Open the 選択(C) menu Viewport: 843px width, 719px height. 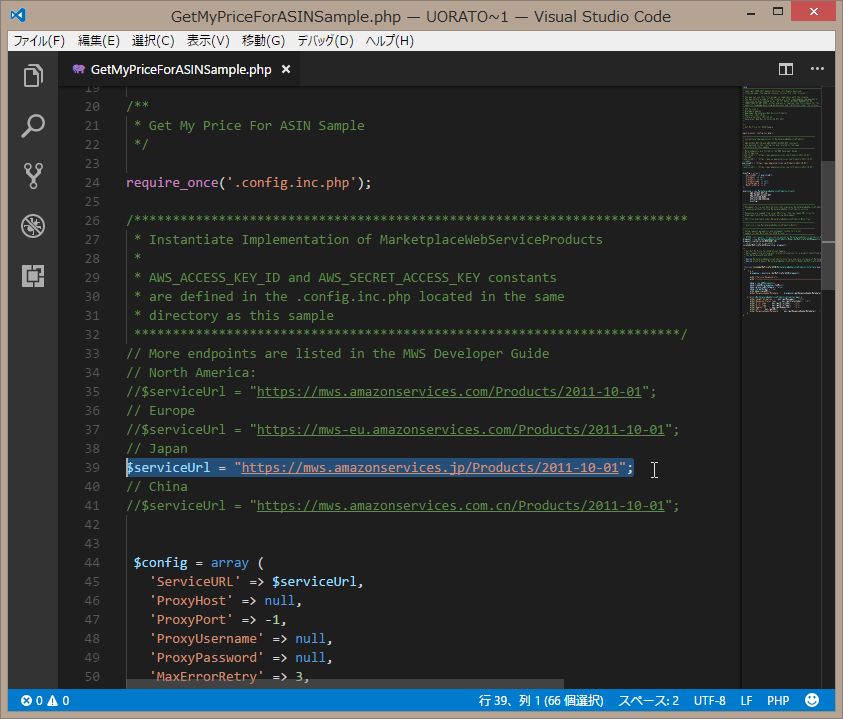click(153, 41)
